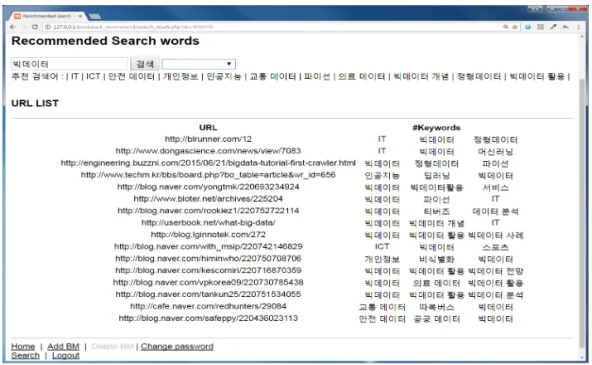Open the dropdown next to the 검색 button
592x365 pixels.
pyautogui.click(x=199, y=64)
